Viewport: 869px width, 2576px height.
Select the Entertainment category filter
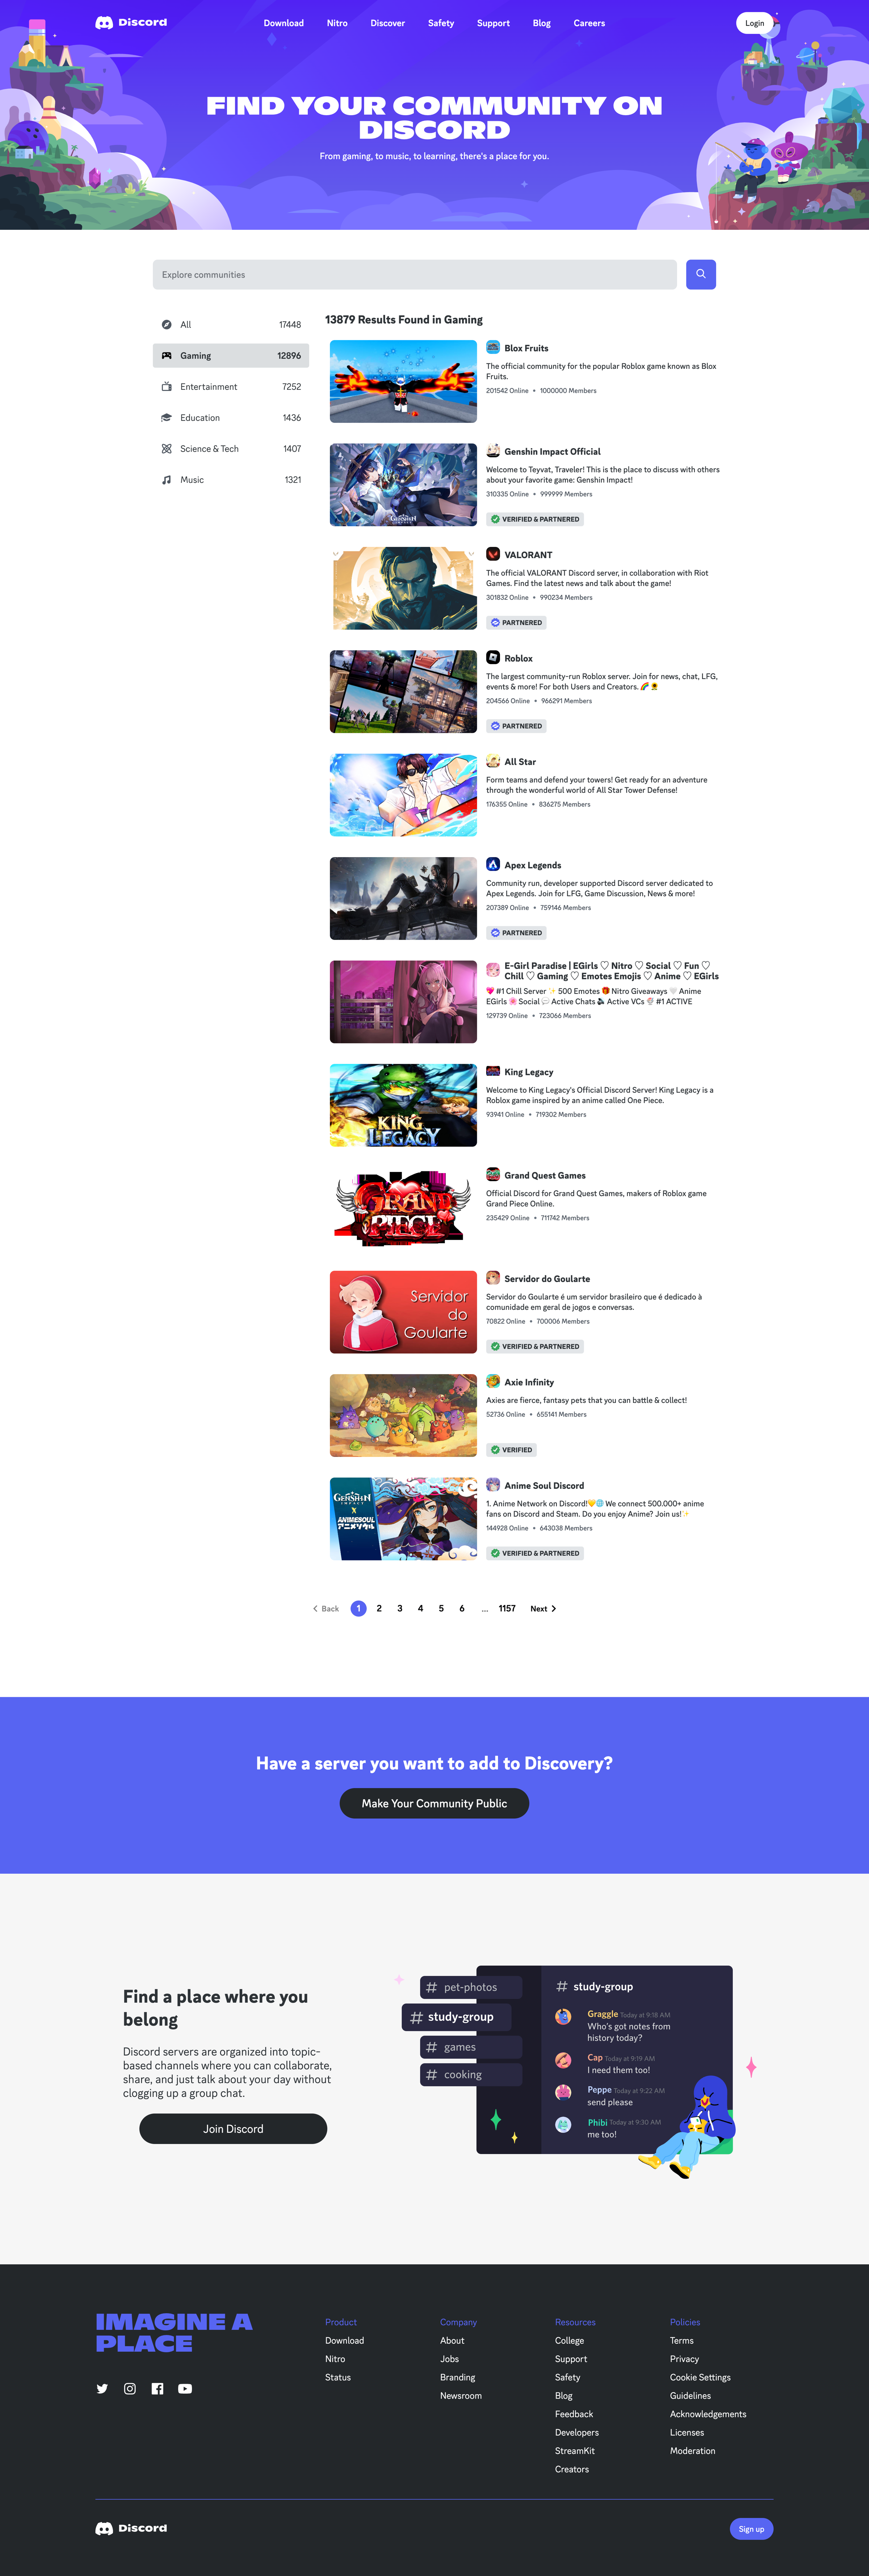point(231,387)
